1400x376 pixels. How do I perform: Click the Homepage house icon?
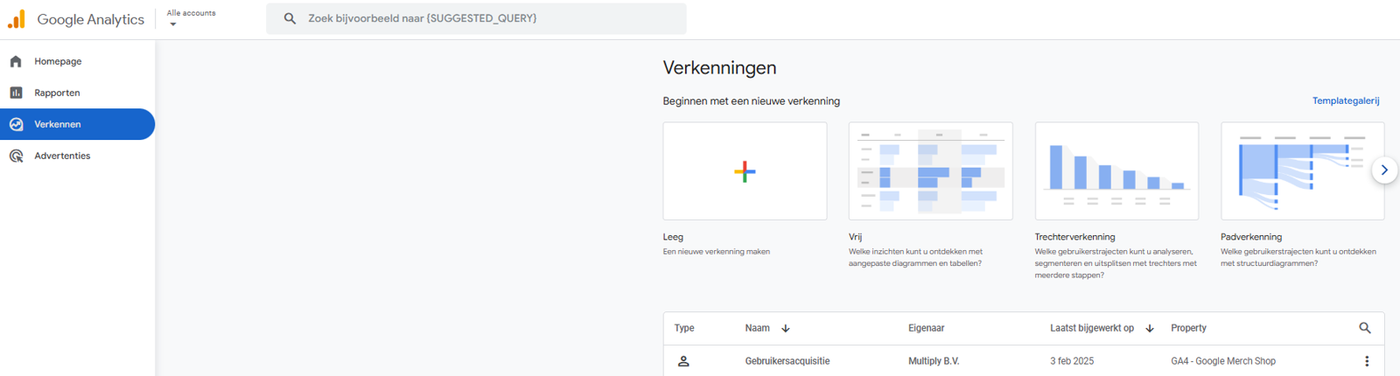point(16,61)
